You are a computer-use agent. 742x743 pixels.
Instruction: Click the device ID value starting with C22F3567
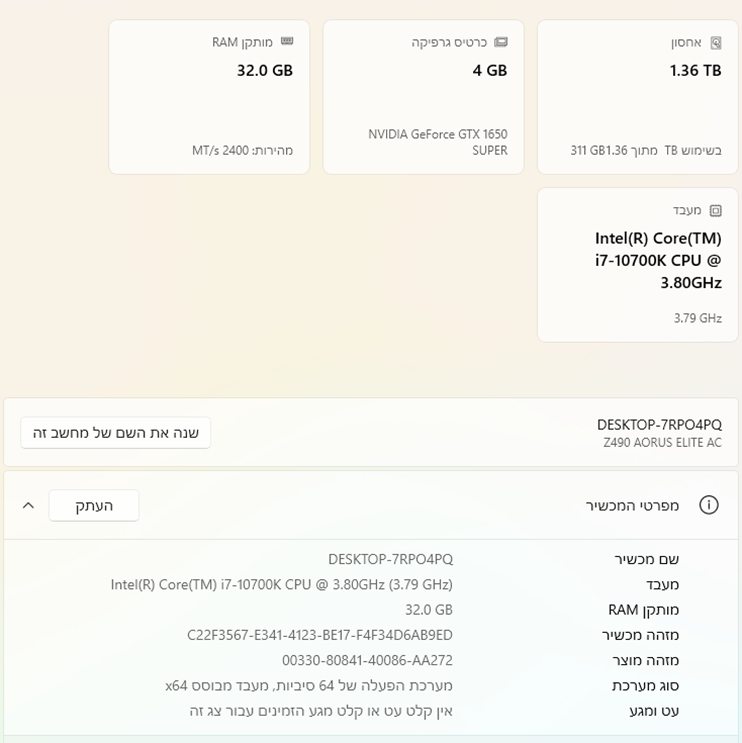click(x=320, y=635)
